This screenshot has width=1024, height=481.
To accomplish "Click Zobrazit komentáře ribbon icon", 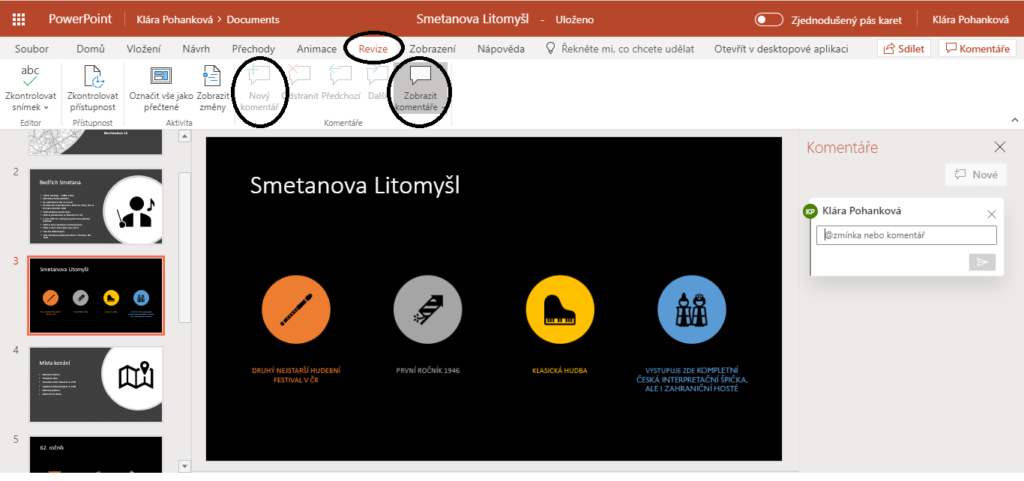I will point(420,76).
